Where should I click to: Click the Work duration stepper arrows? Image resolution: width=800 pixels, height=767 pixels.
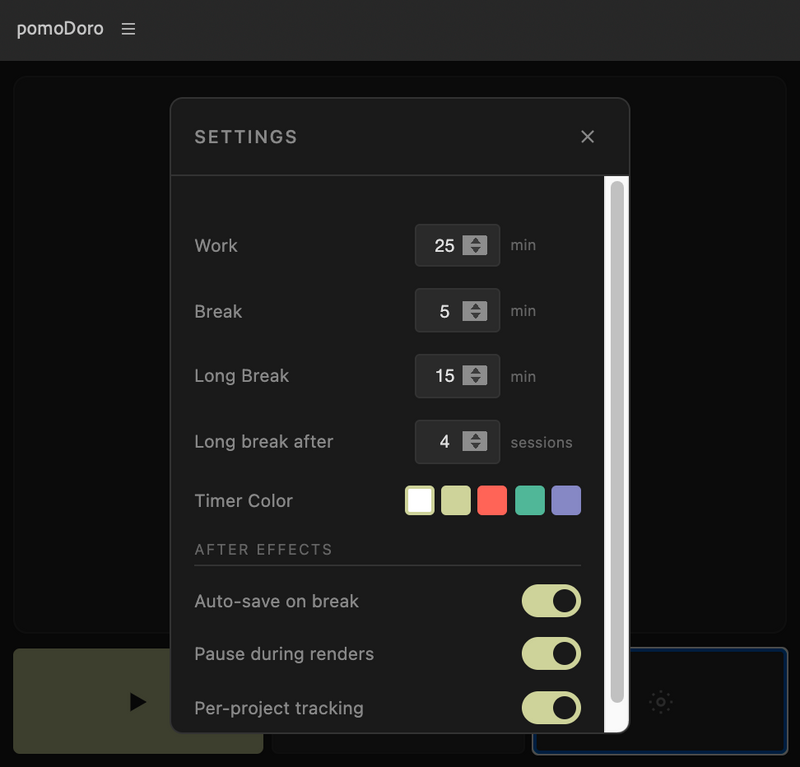pos(475,245)
